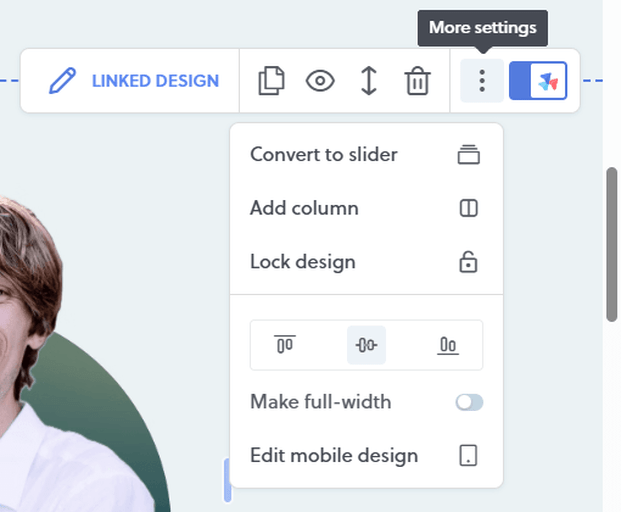Screen dimensions: 621x512
Task: Duplicate the section with copy icon
Action: point(271,81)
